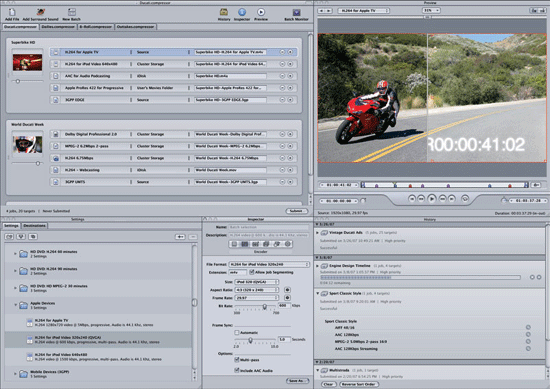Click the add setting plus button

(180, 237)
